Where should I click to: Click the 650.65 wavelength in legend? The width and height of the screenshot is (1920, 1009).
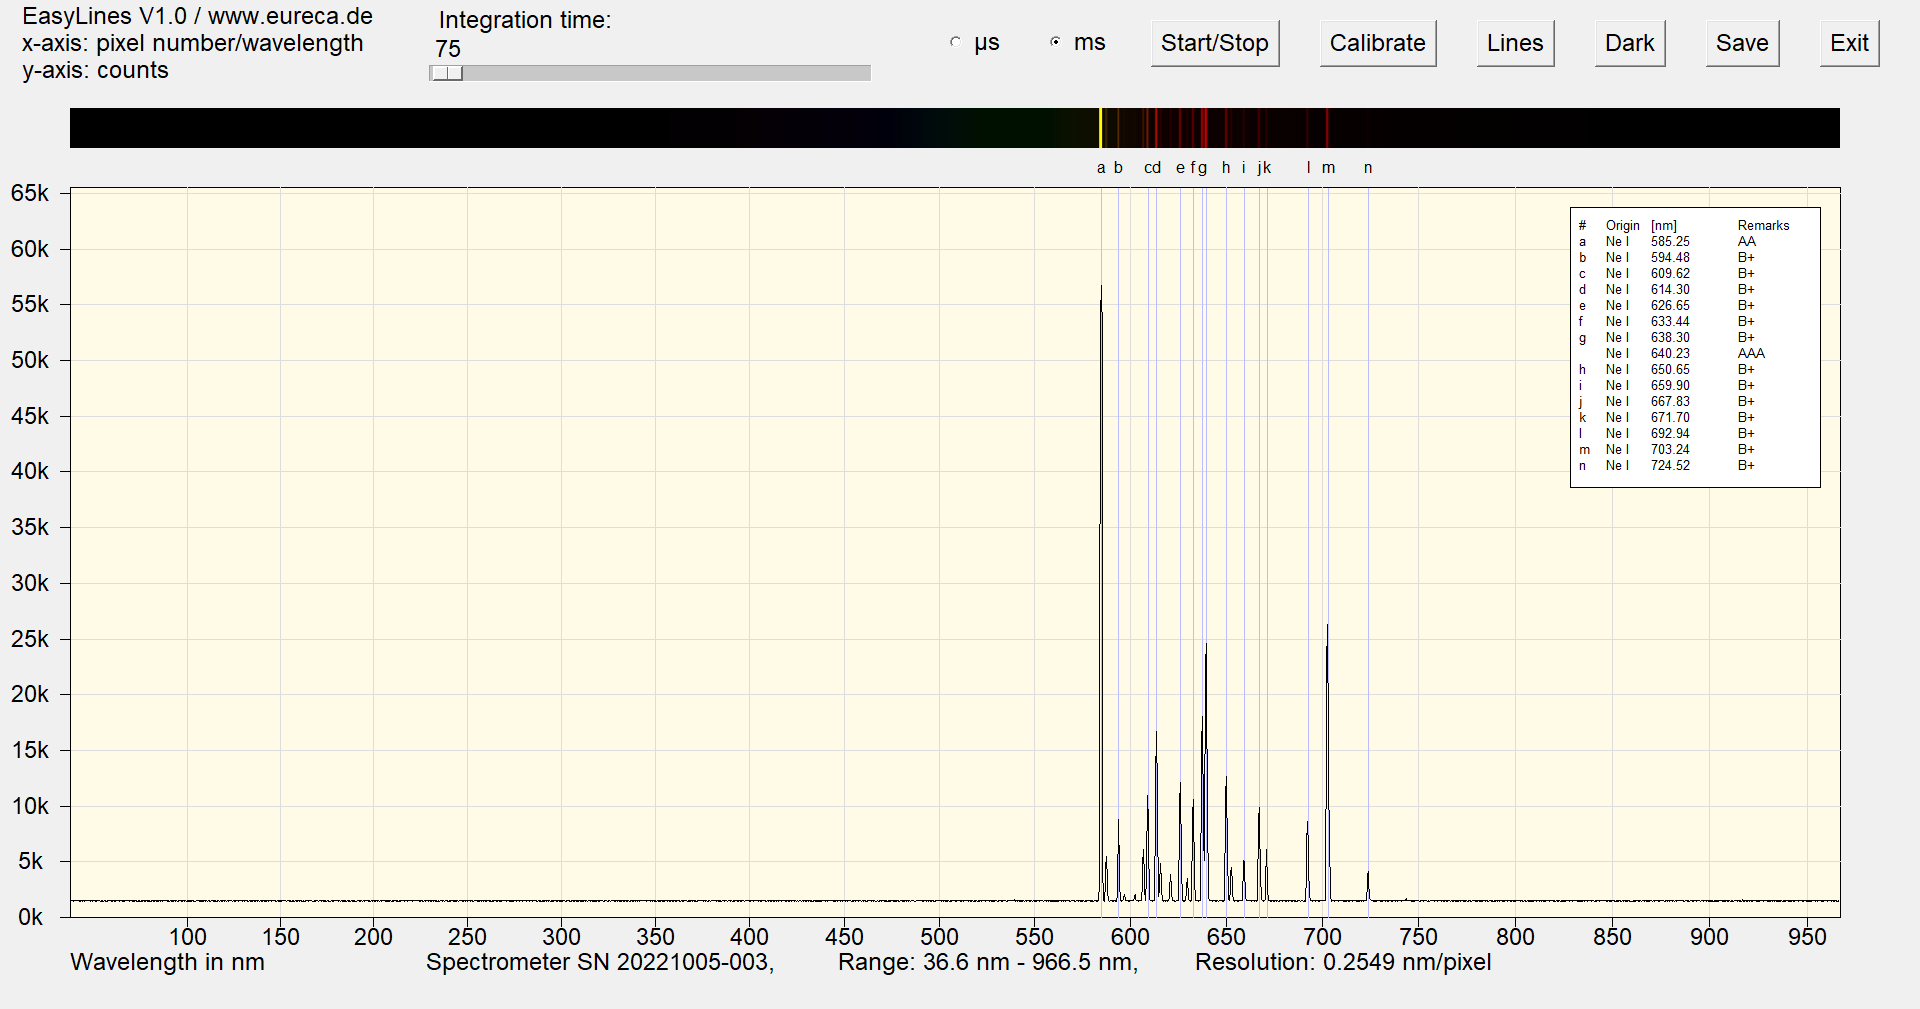click(1670, 370)
